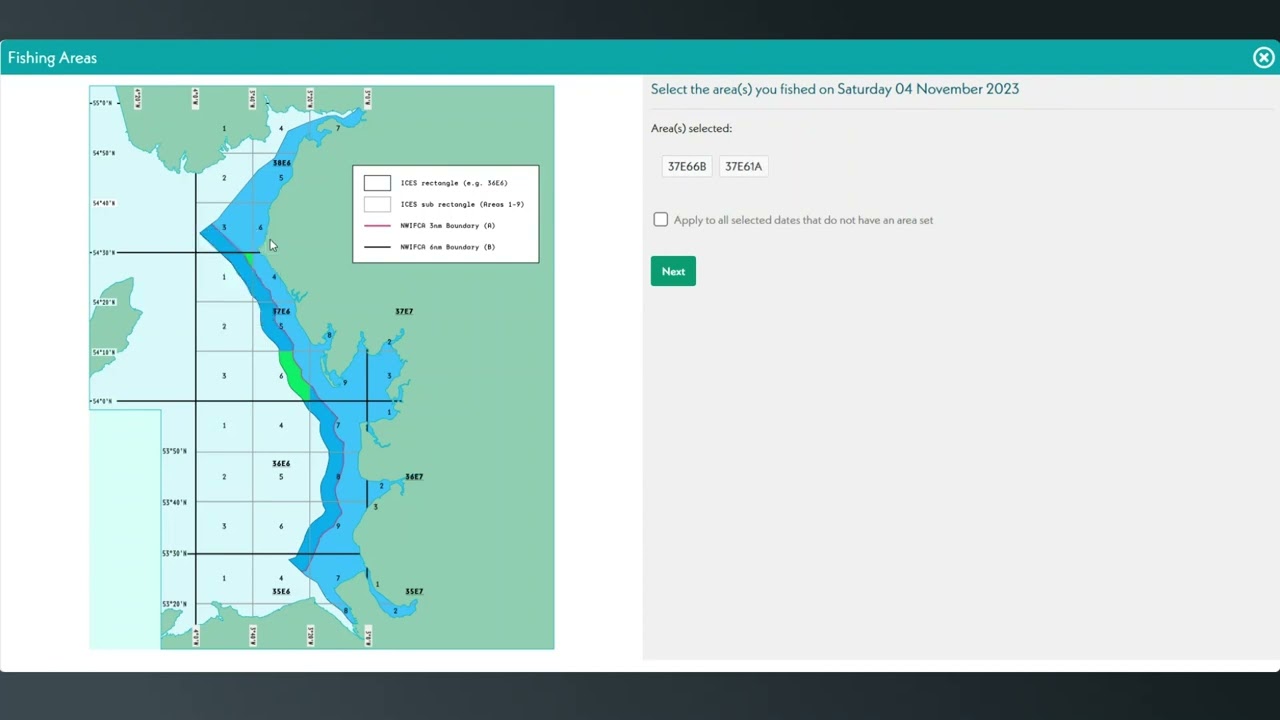Click the ICES rectangle legend box icon
Viewport: 1280px width, 720px height.
coord(377,183)
